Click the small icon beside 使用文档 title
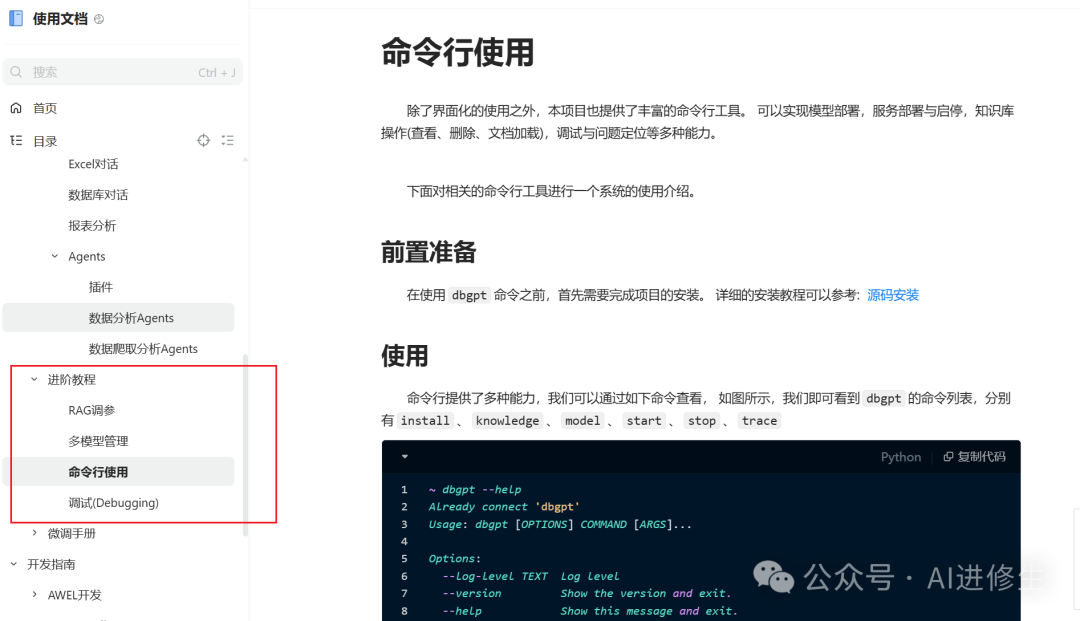 point(99,19)
